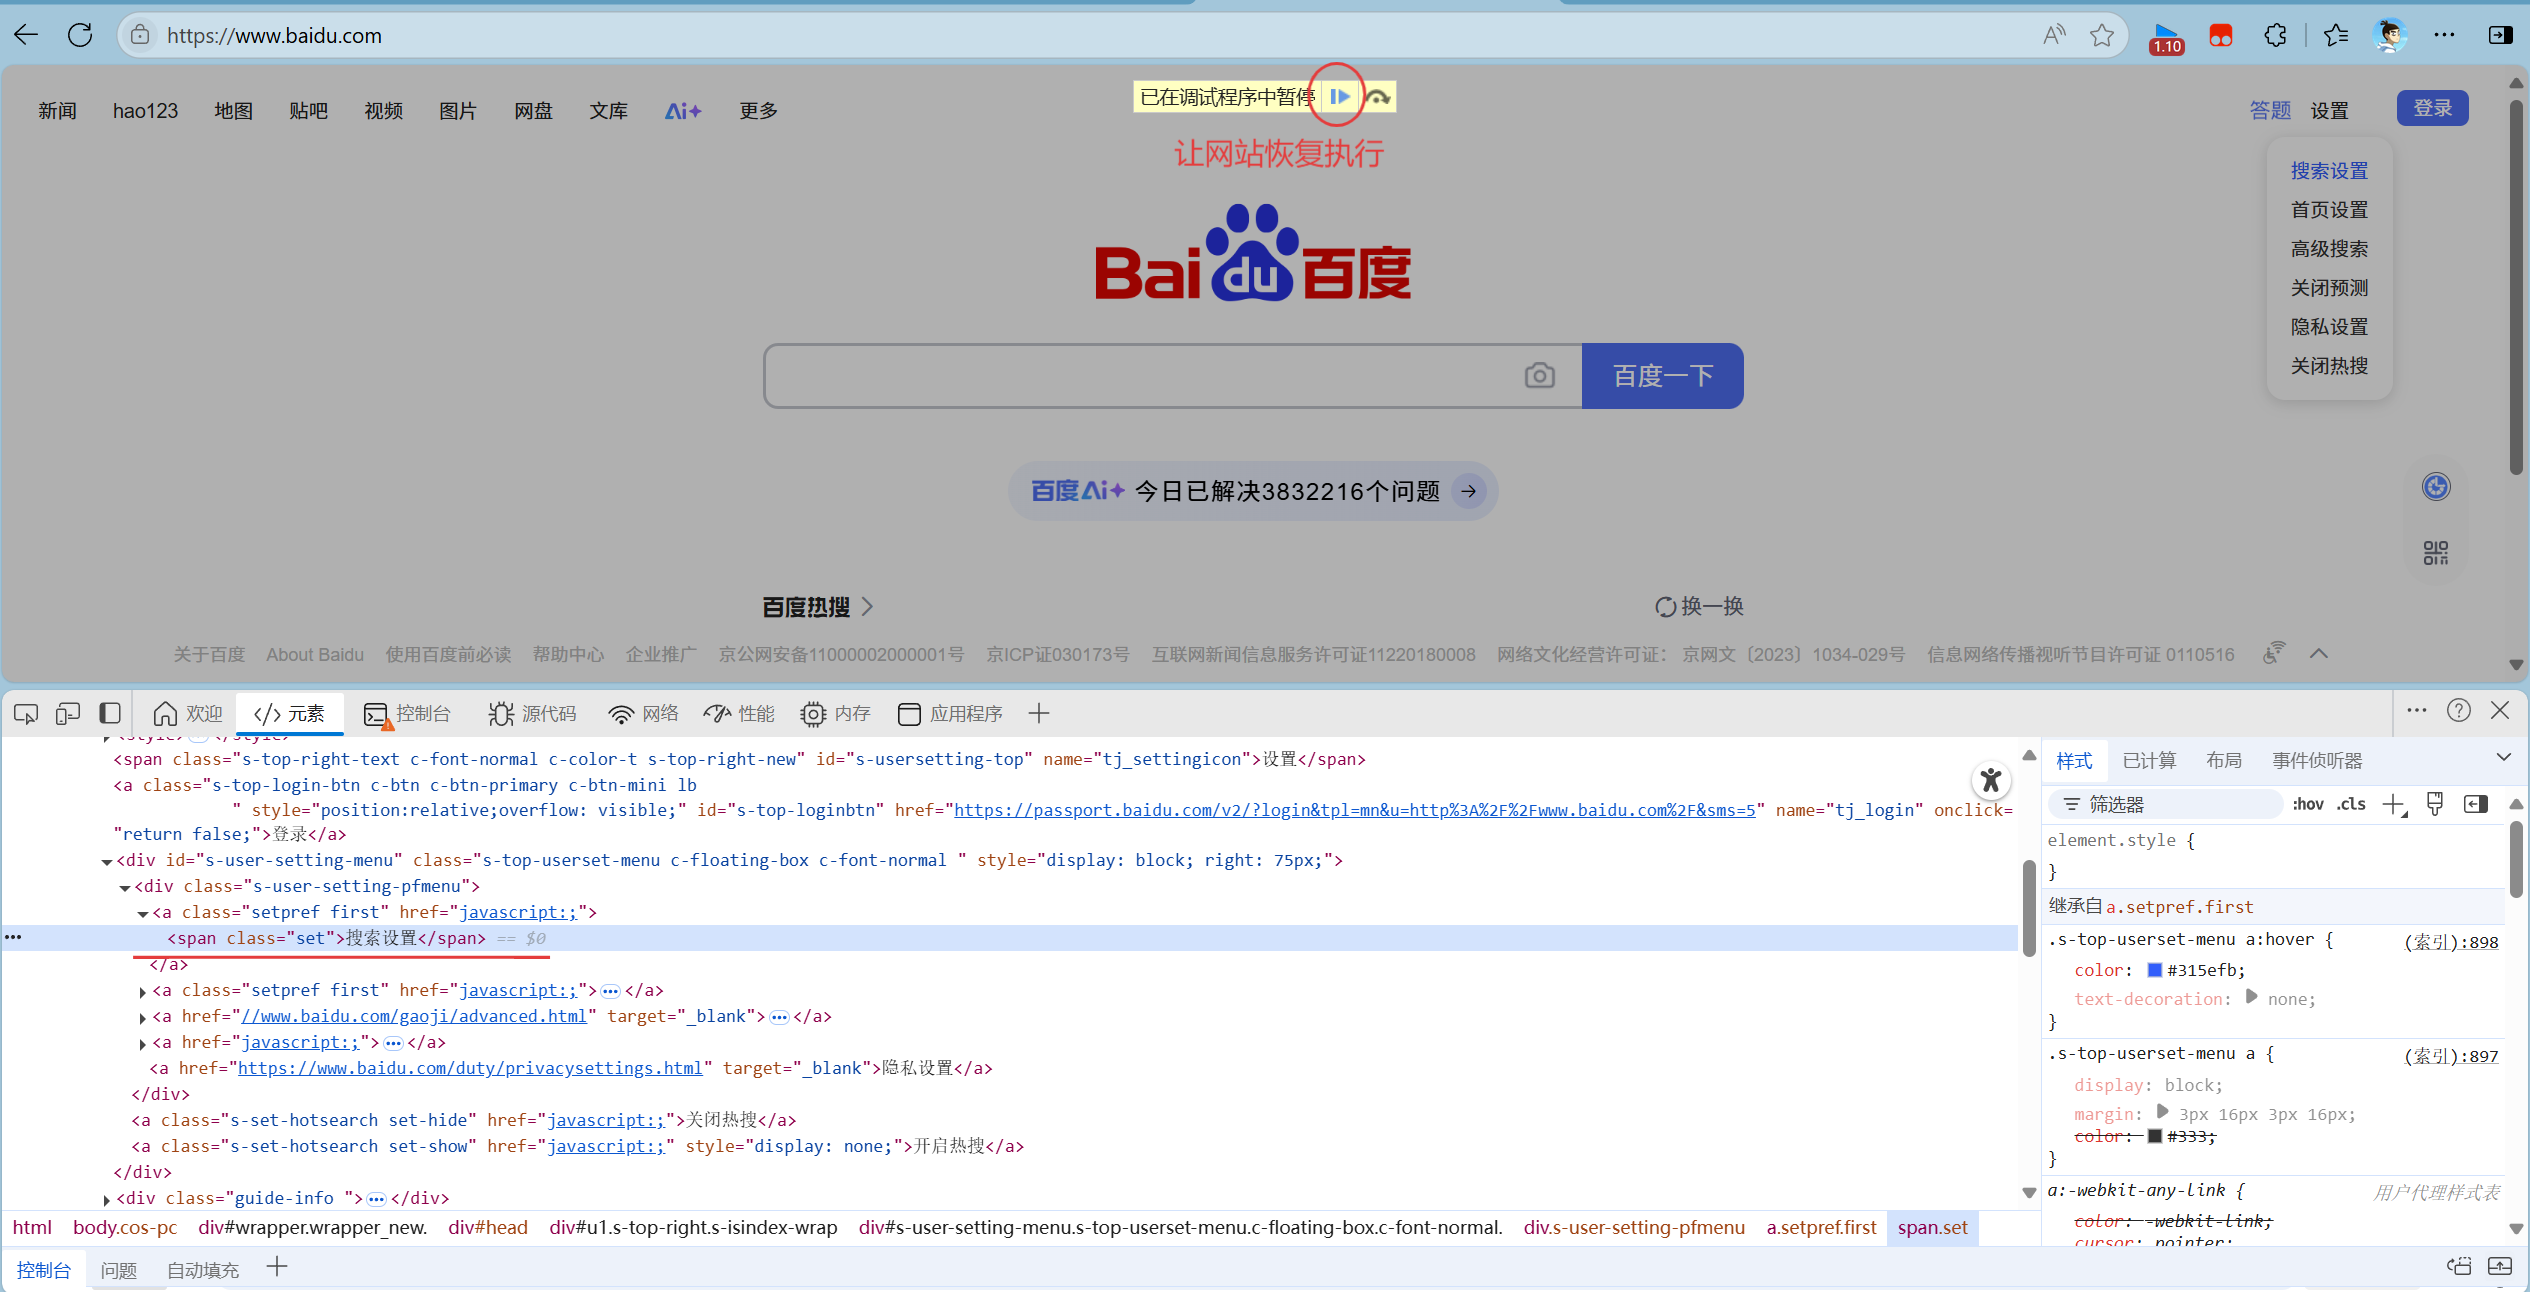This screenshot has height=1292, width=2530.
Task: Open (索引):898 stylesheet source link
Action: point(2451,942)
